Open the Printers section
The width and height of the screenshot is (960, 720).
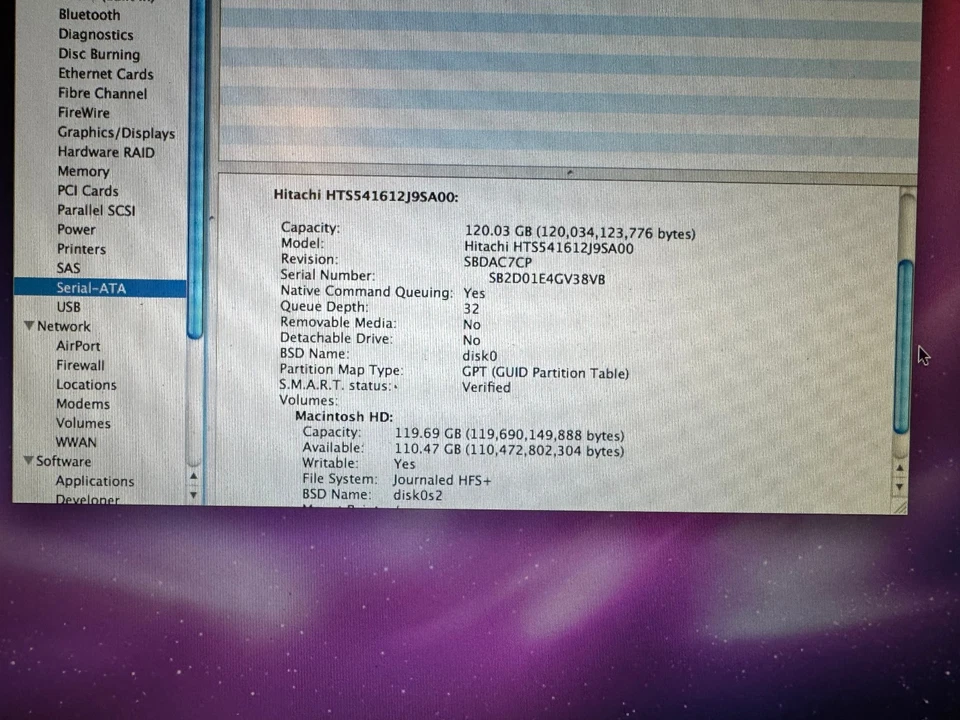pos(81,248)
